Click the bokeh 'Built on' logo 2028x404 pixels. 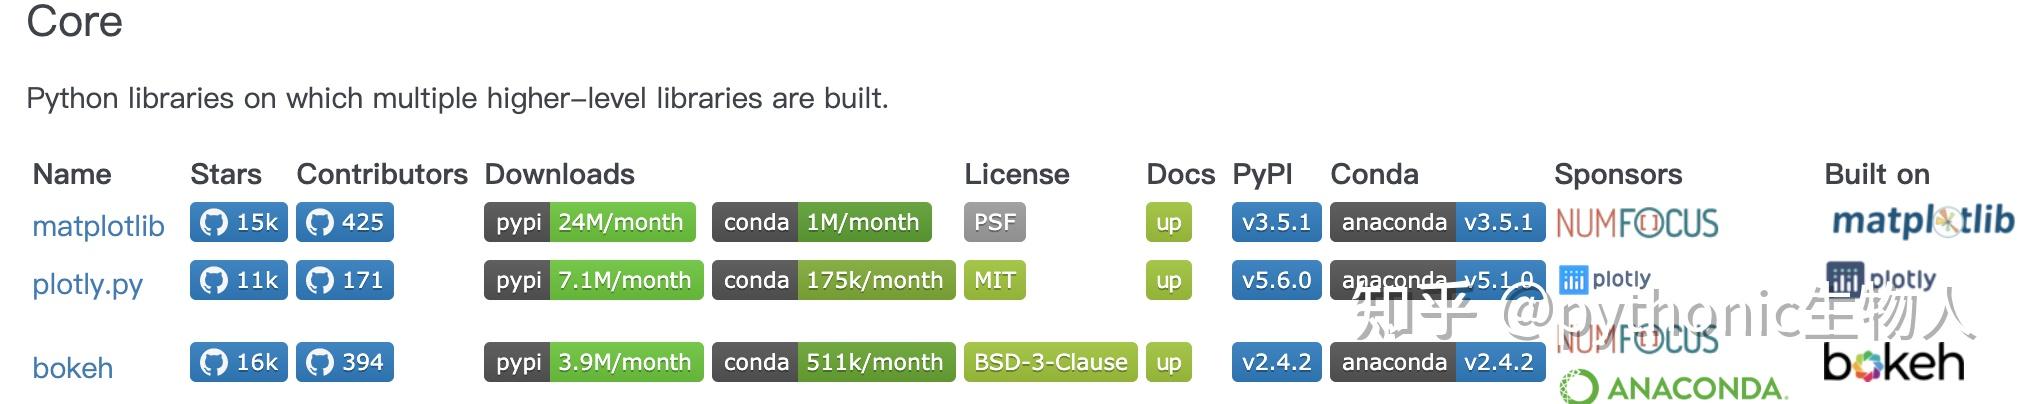(x=1892, y=364)
